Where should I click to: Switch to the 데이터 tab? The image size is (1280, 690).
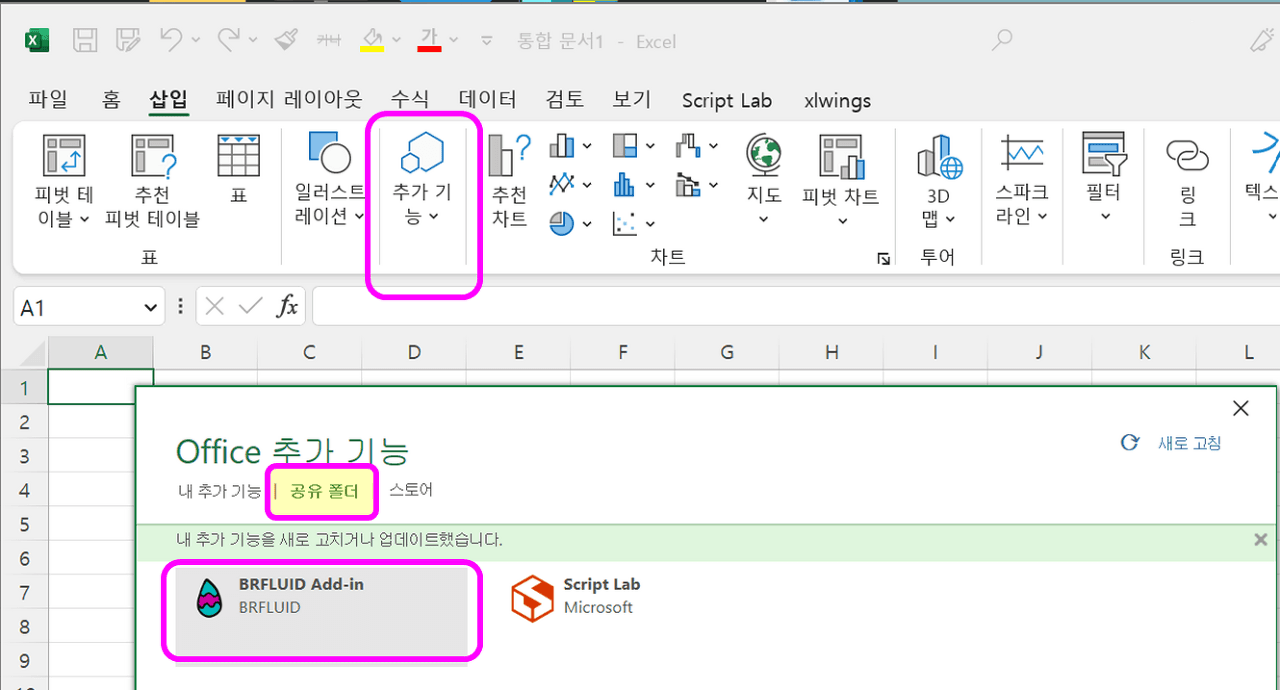point(488,100)
